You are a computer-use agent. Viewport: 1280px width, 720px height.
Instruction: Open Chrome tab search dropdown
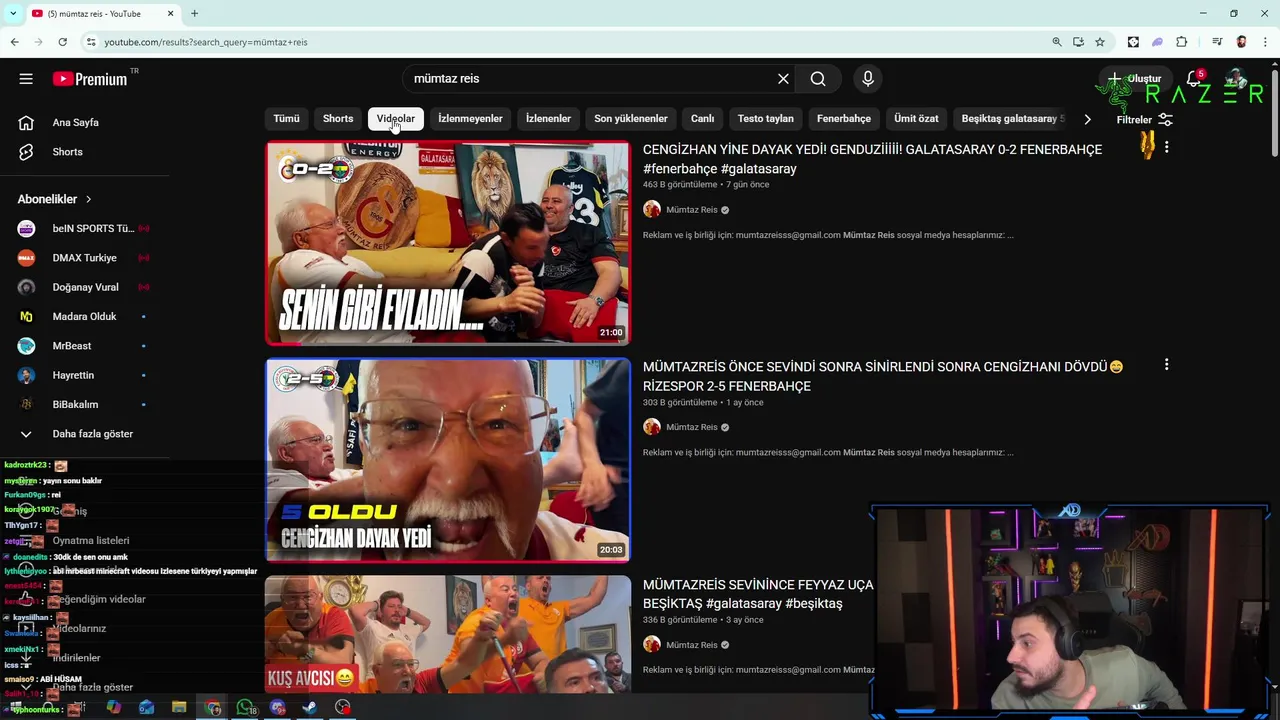tap(13, 13)
